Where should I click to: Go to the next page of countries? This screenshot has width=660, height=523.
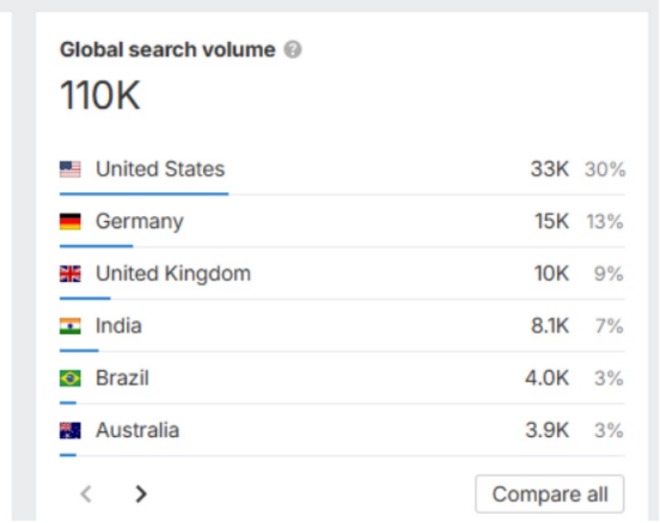pyautogui.click(x=141, y=494)
